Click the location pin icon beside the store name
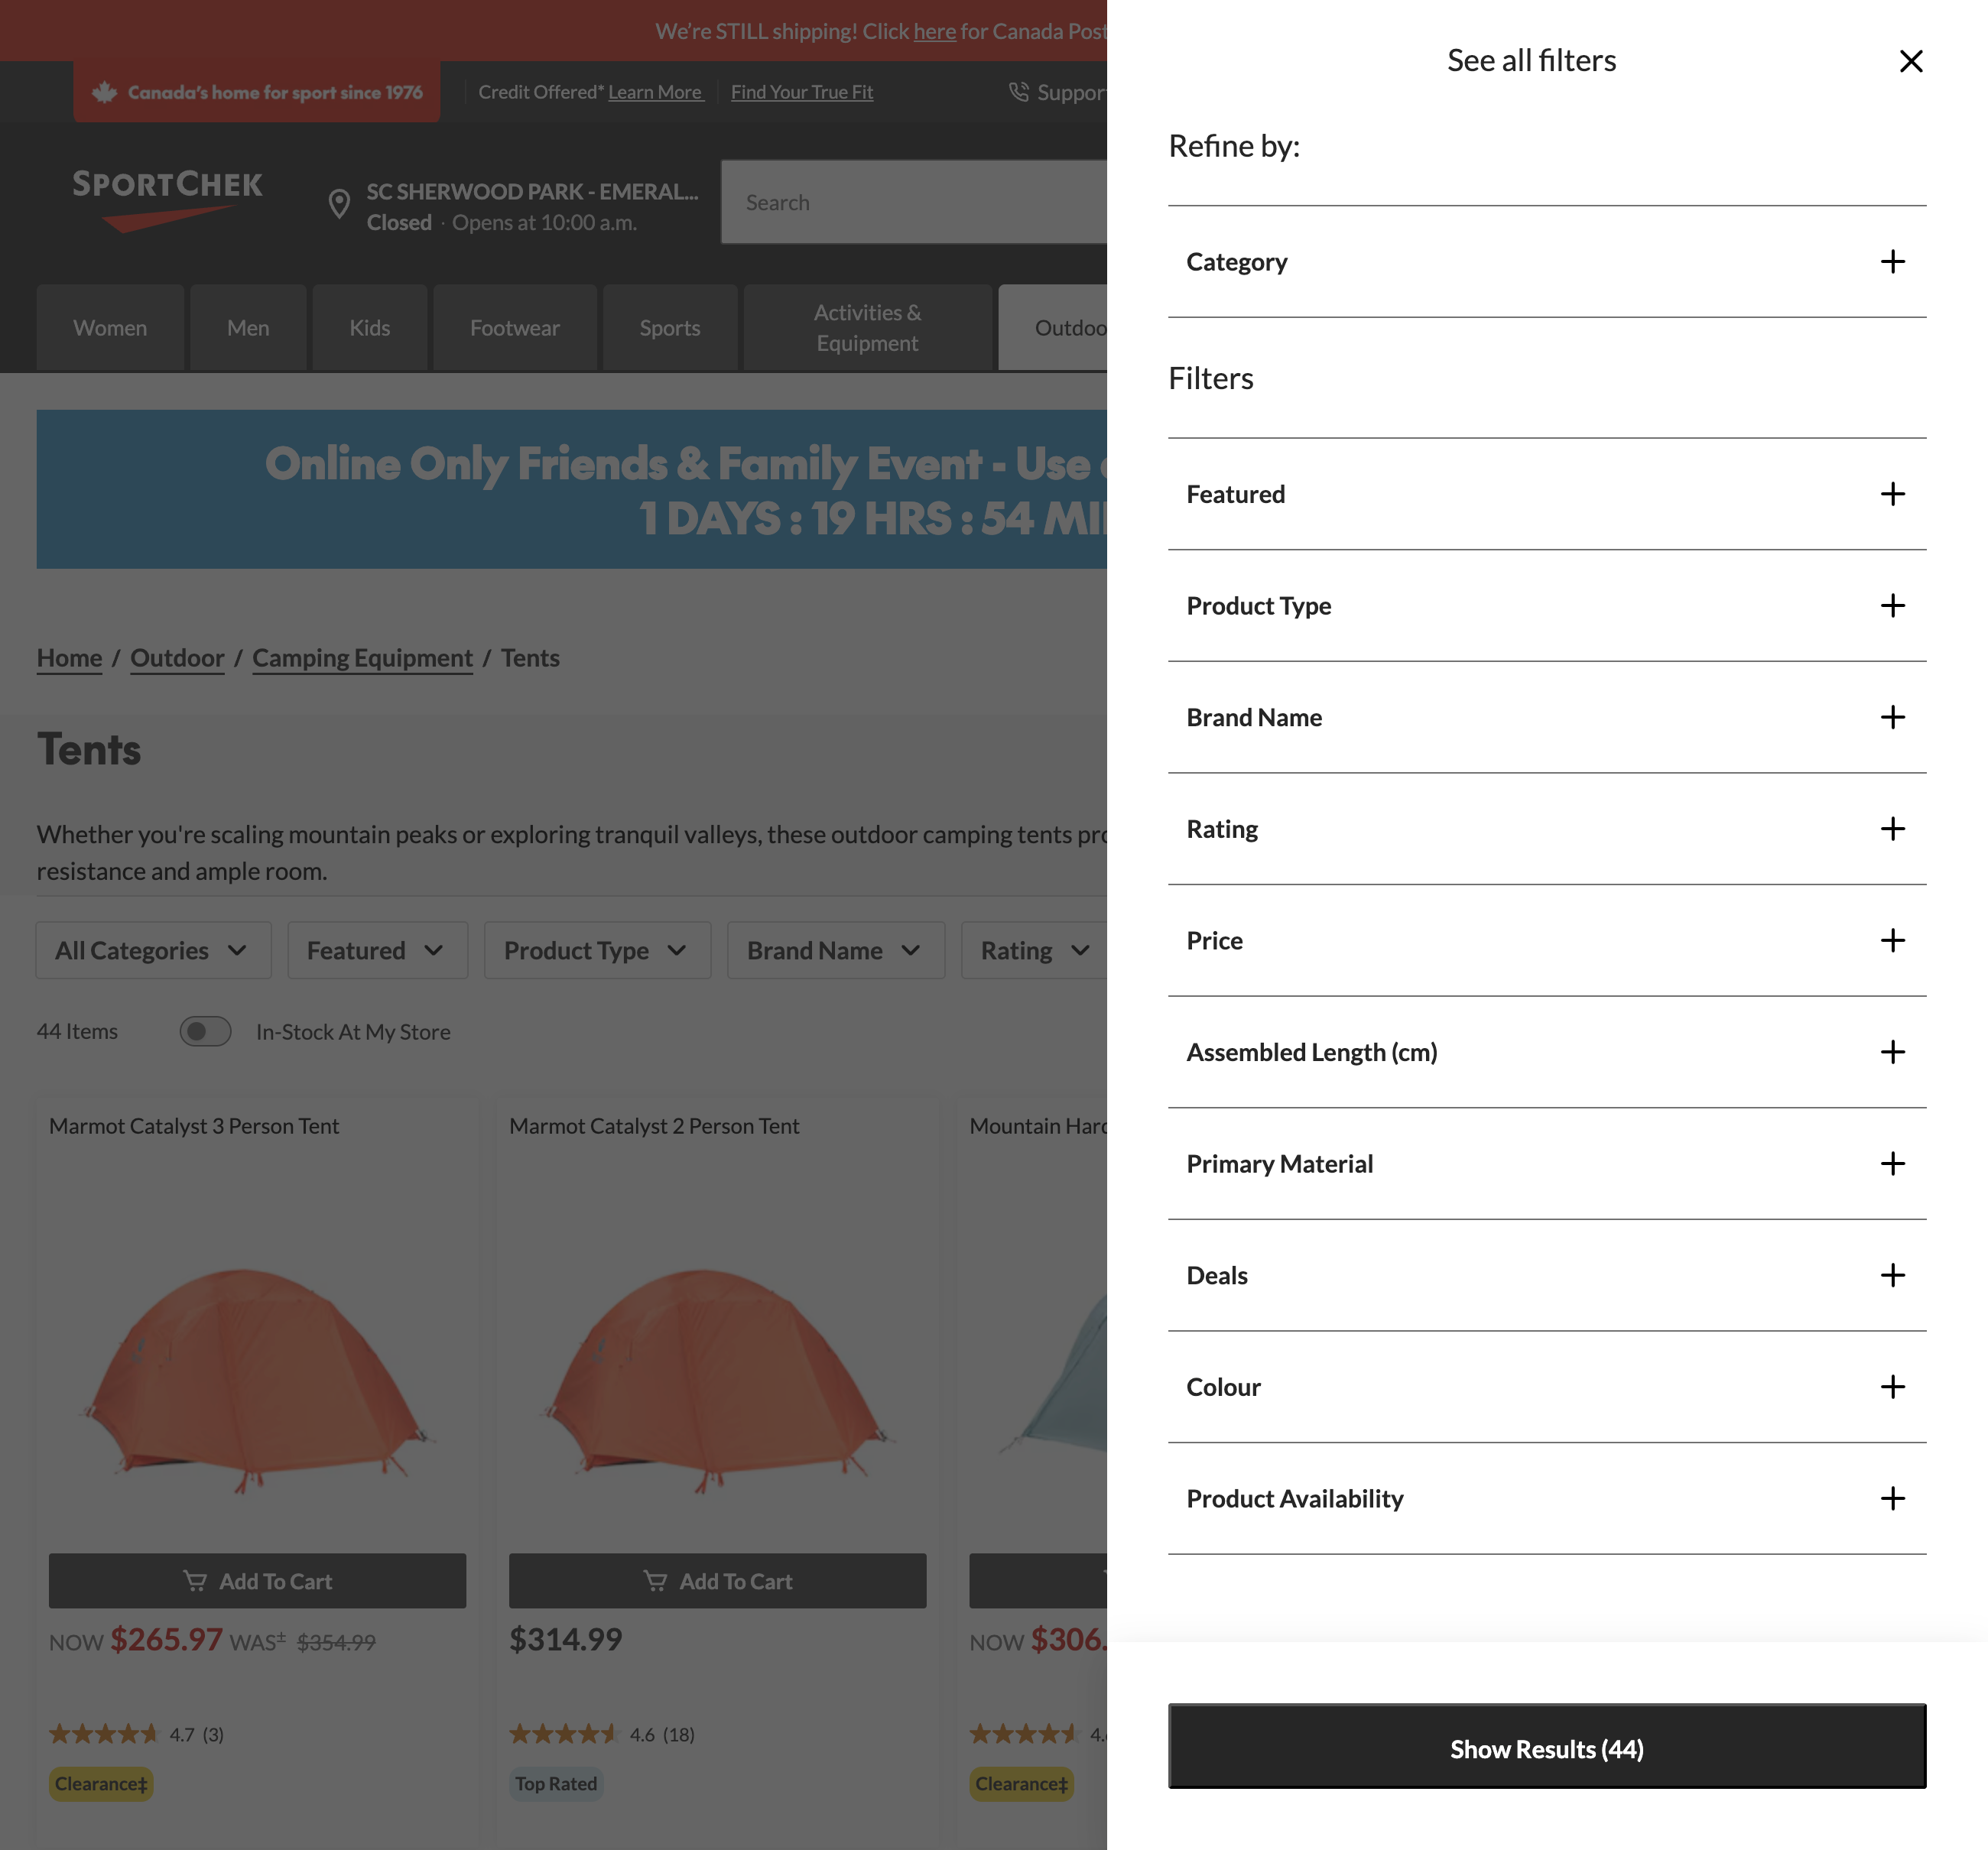The width and height of the screenshot is (1988, 1850). (339, 205)
